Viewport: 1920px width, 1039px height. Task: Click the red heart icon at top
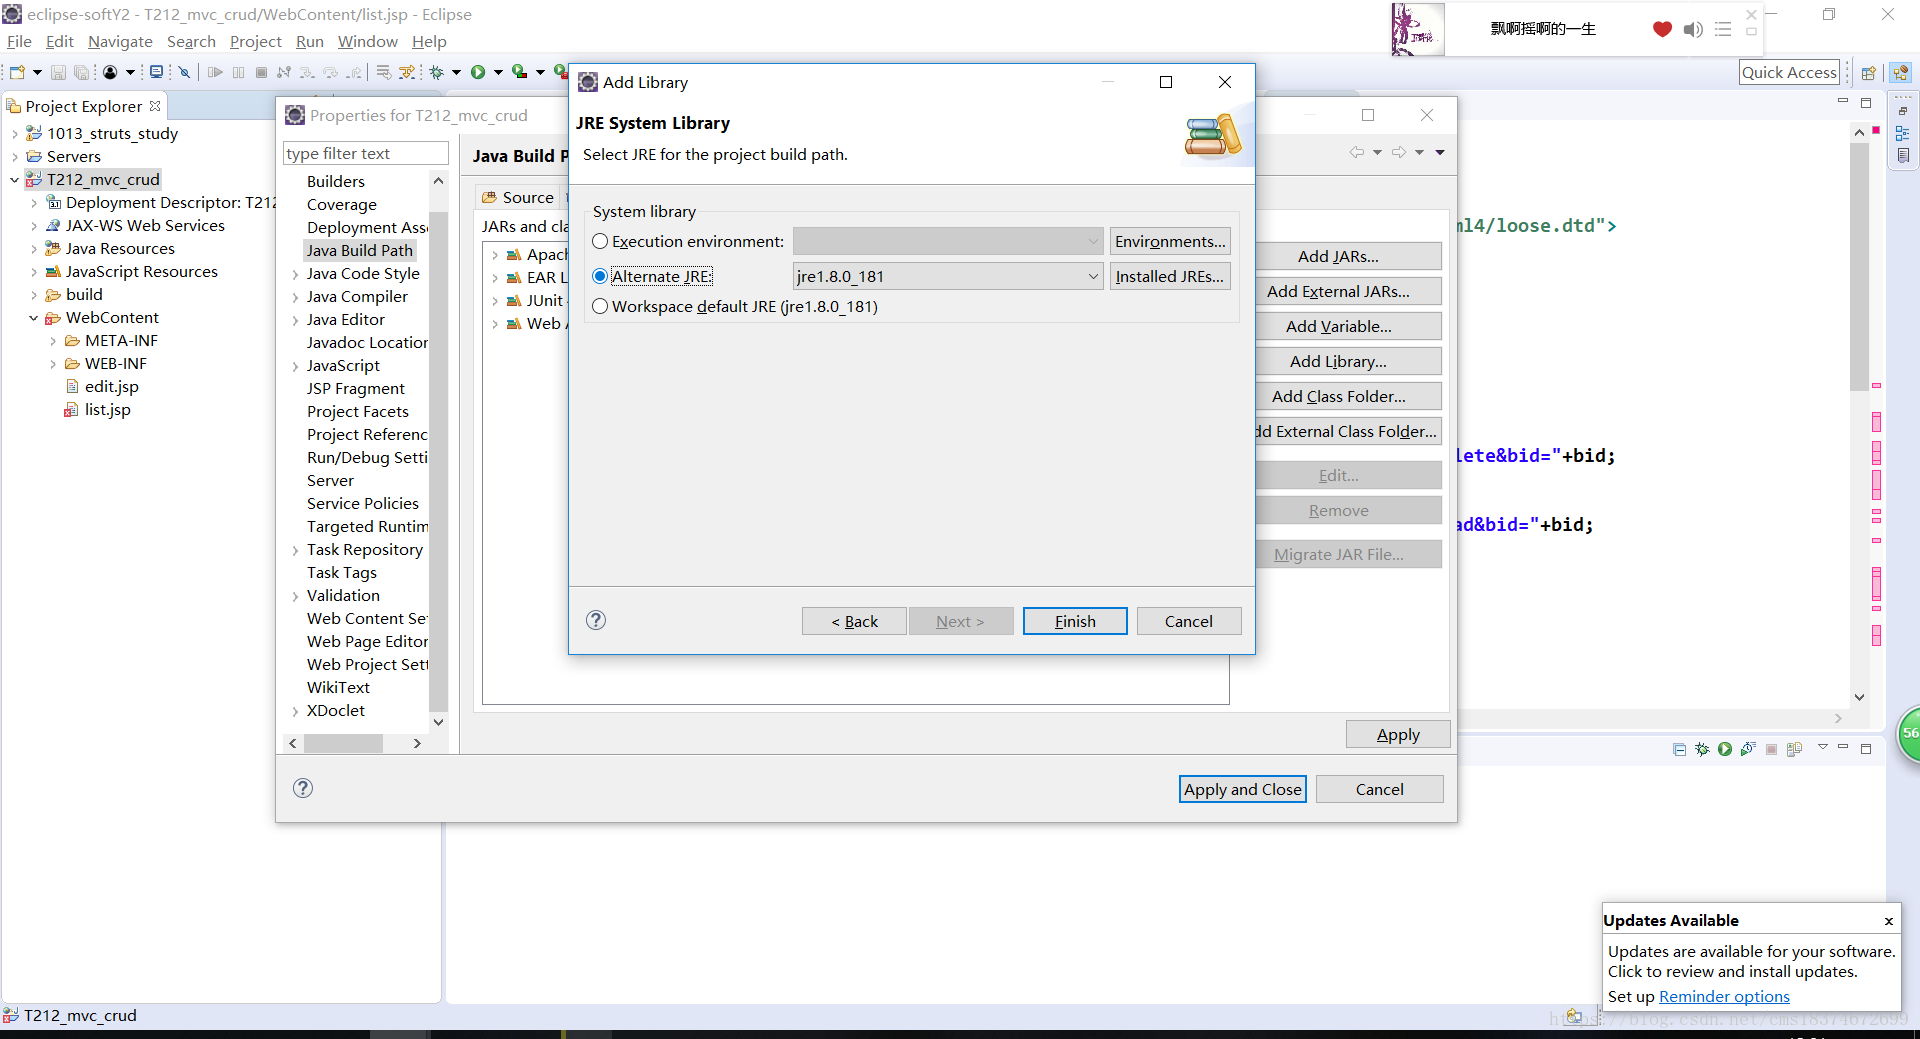[x=1662, y=29]
